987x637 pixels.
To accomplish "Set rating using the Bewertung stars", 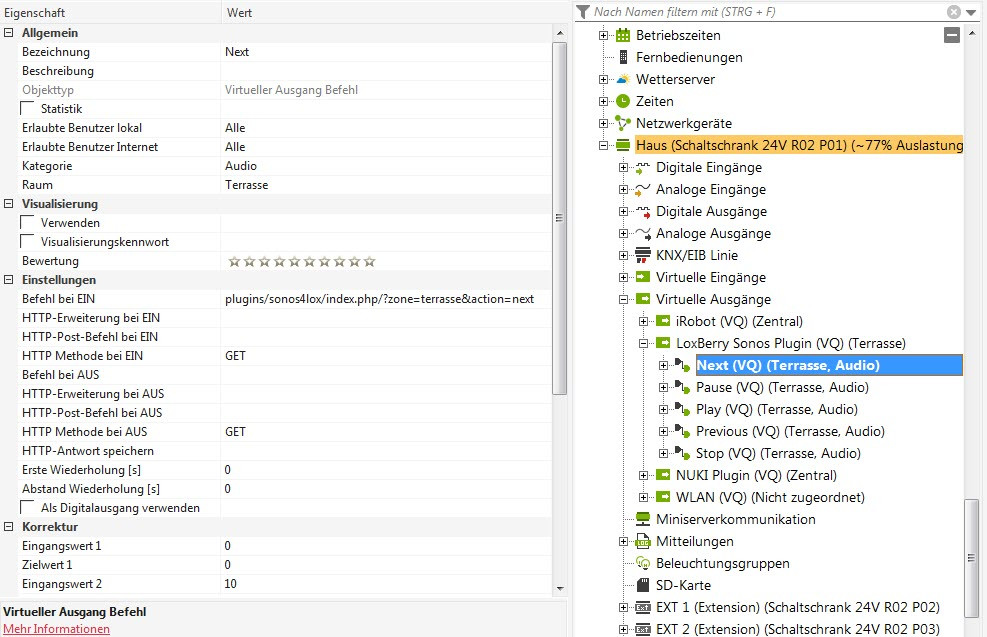I will (301, 261).
